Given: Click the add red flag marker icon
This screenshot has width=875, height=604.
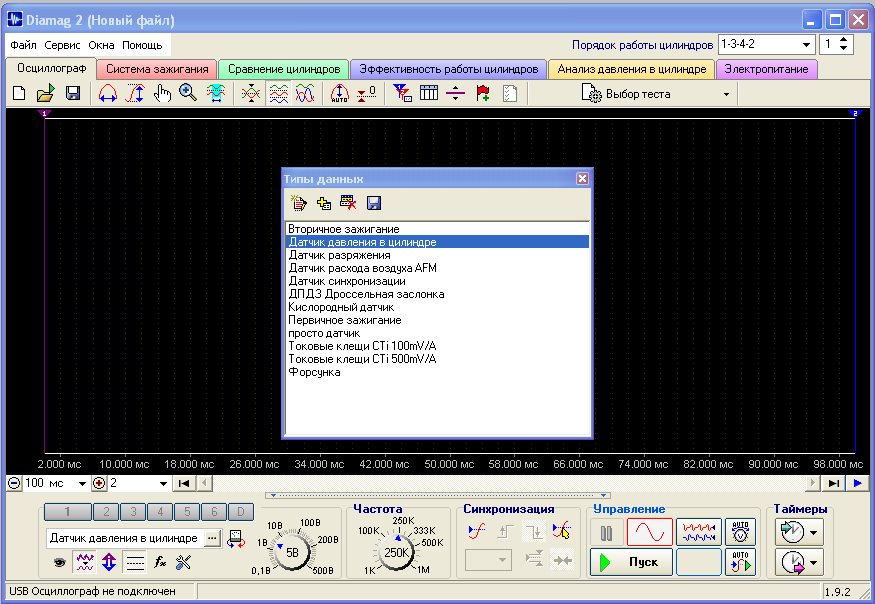Looking at the screenshot, I should pyautogui.click(x=483, y=93).
